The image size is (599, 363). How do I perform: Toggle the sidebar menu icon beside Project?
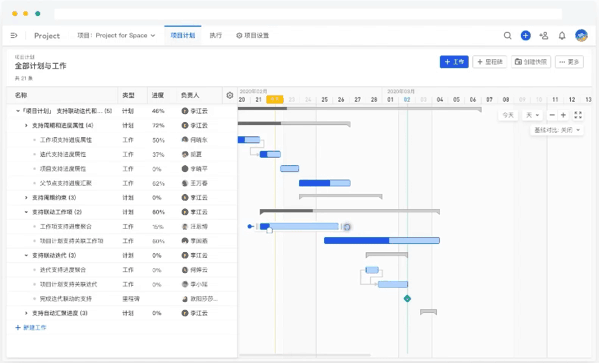14,36
